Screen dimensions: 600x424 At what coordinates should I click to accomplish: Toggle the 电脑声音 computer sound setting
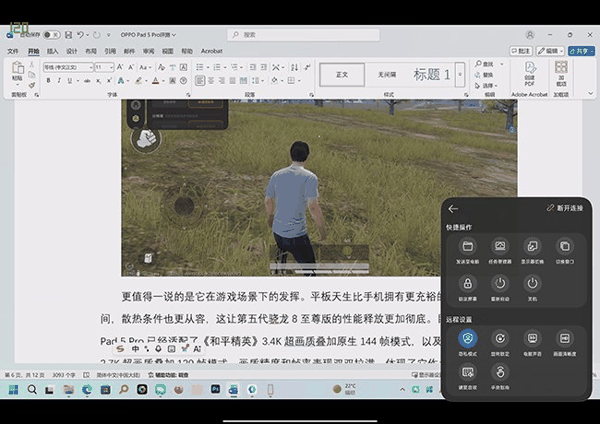[531, 339]
